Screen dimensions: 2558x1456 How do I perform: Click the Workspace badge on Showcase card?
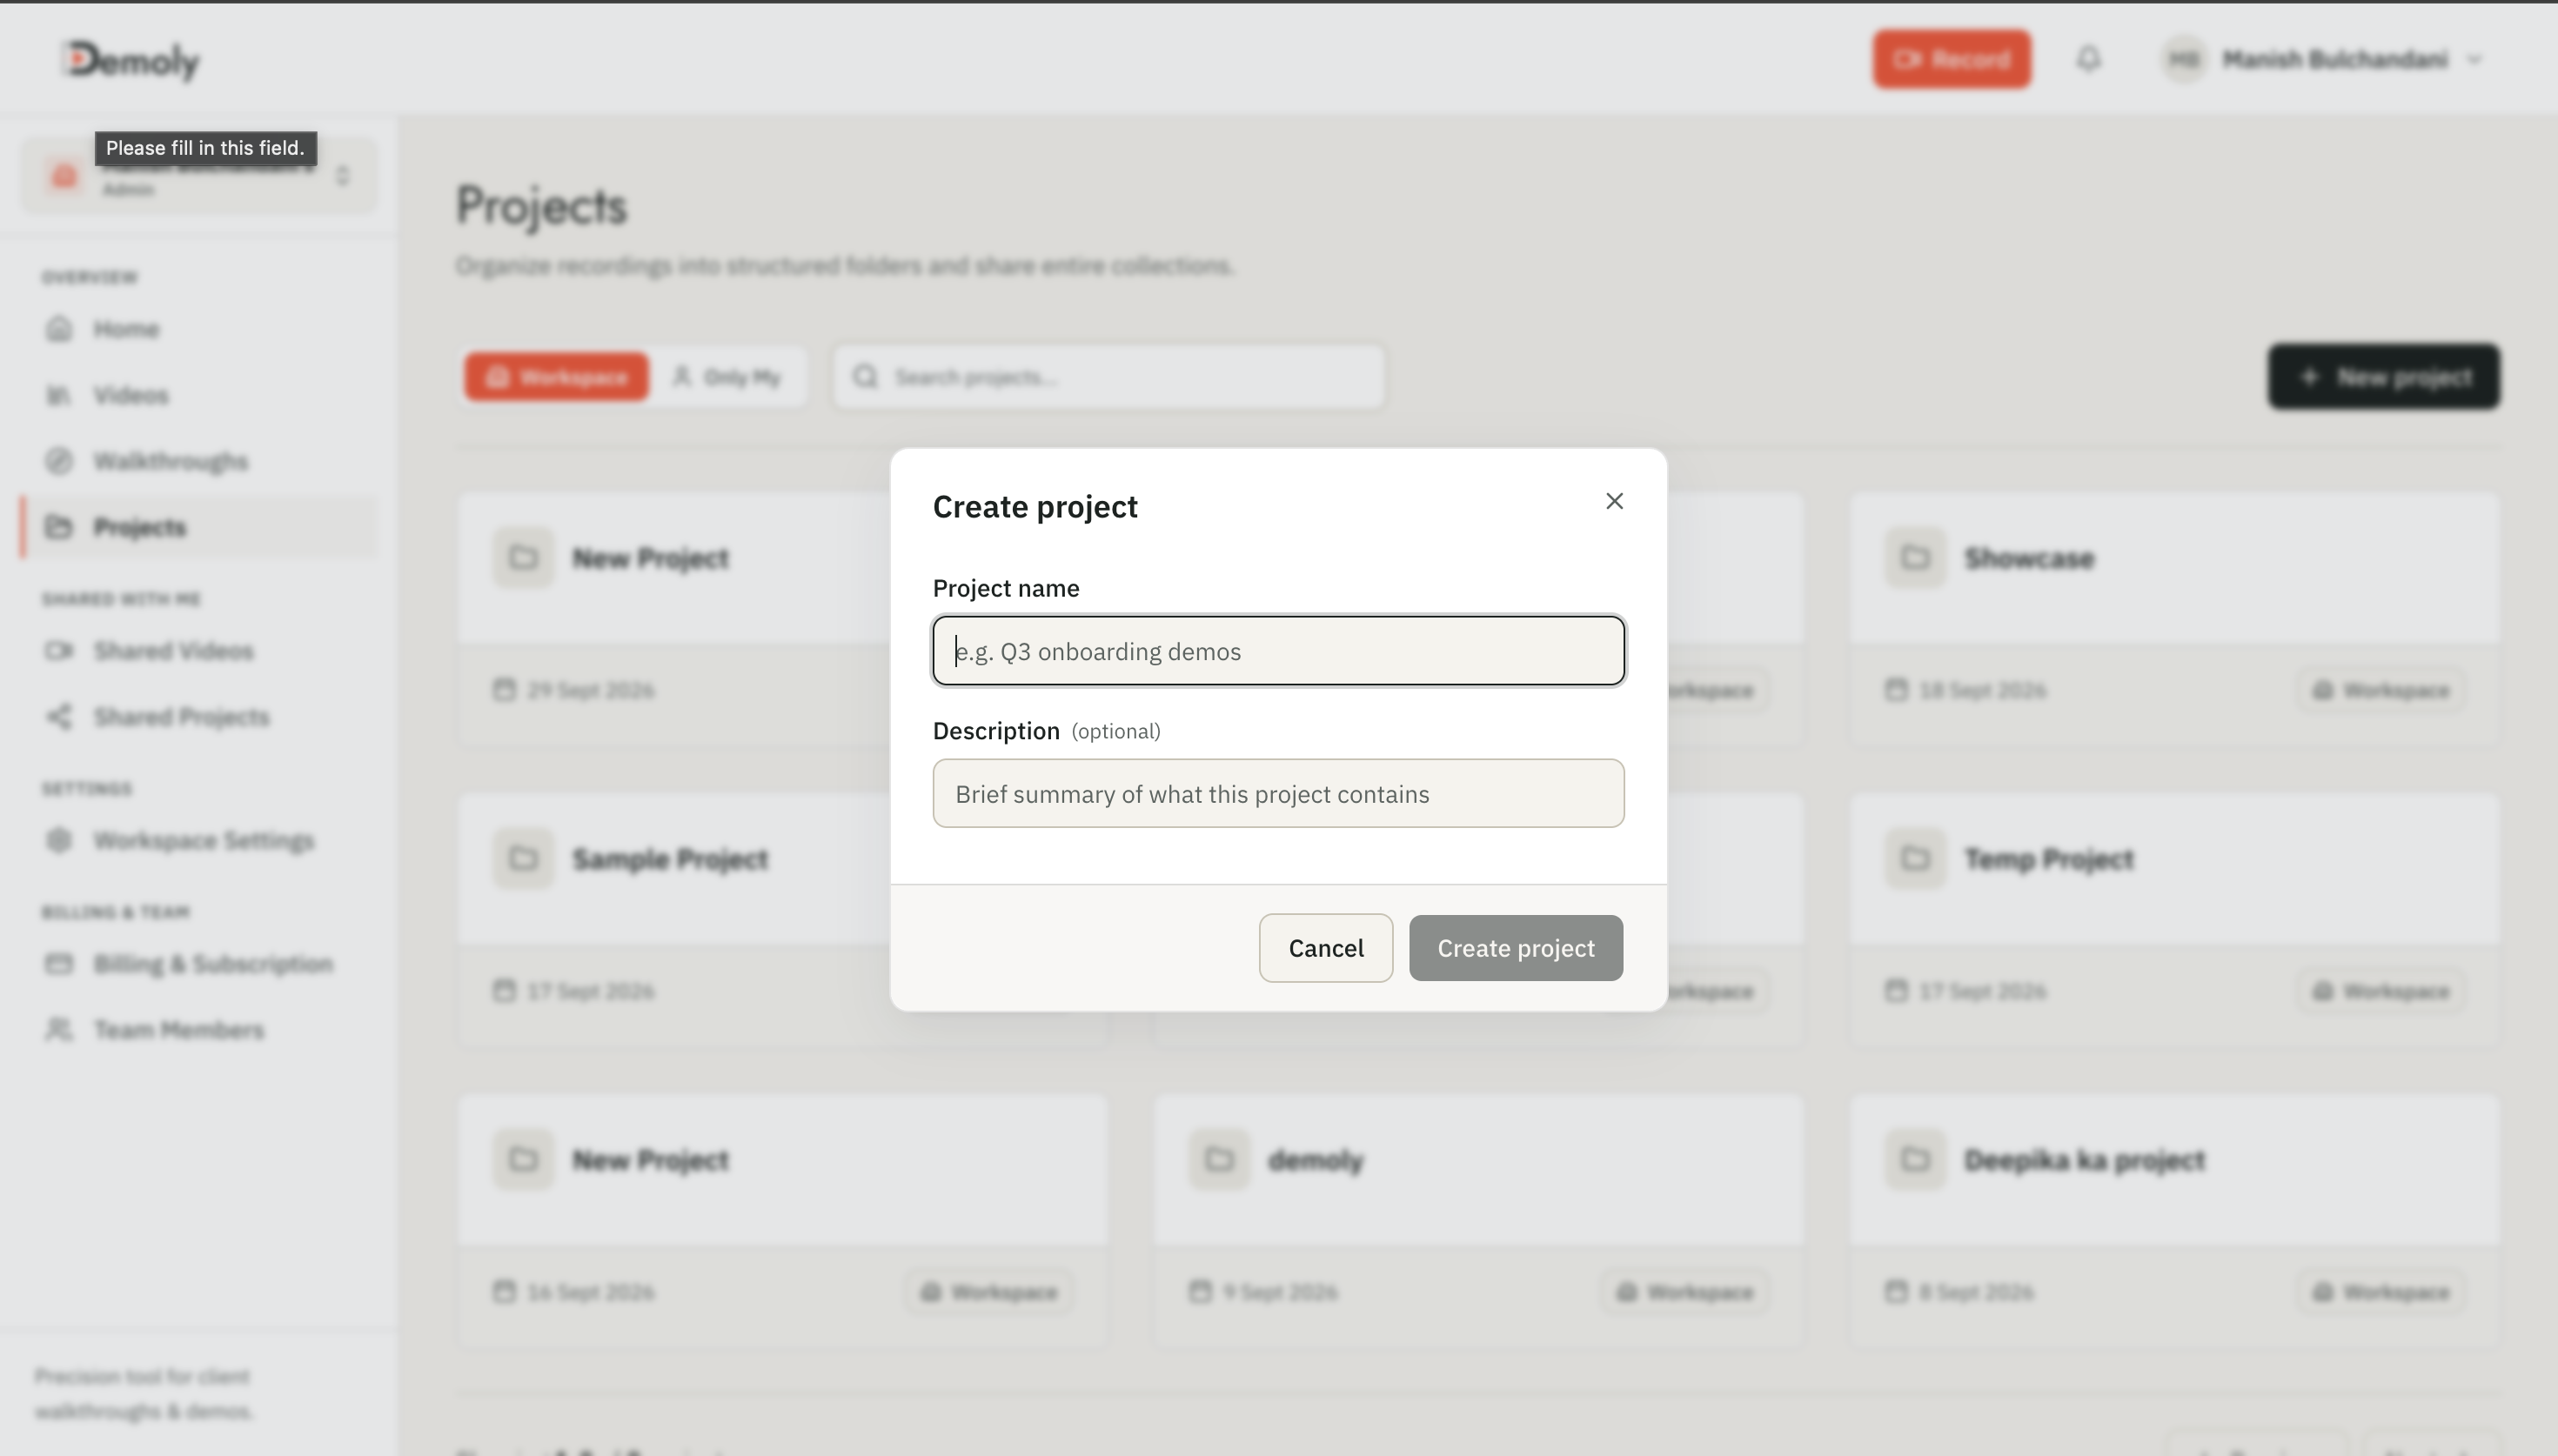click(x=2381, y=691)
